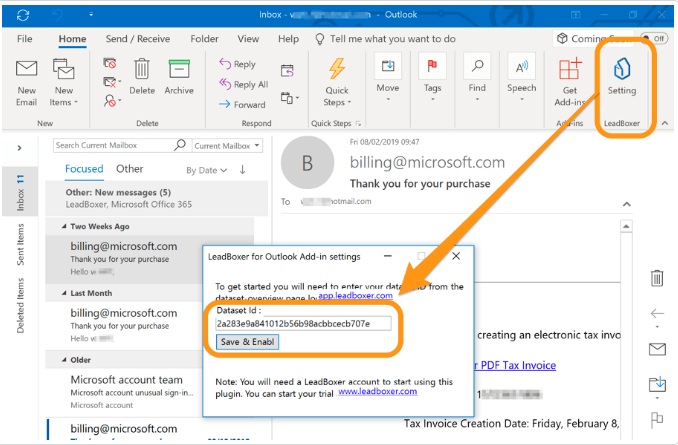Click Reply All in the ribbon
This screenshot has height=445, width=678.
click(x=243, y=84)
